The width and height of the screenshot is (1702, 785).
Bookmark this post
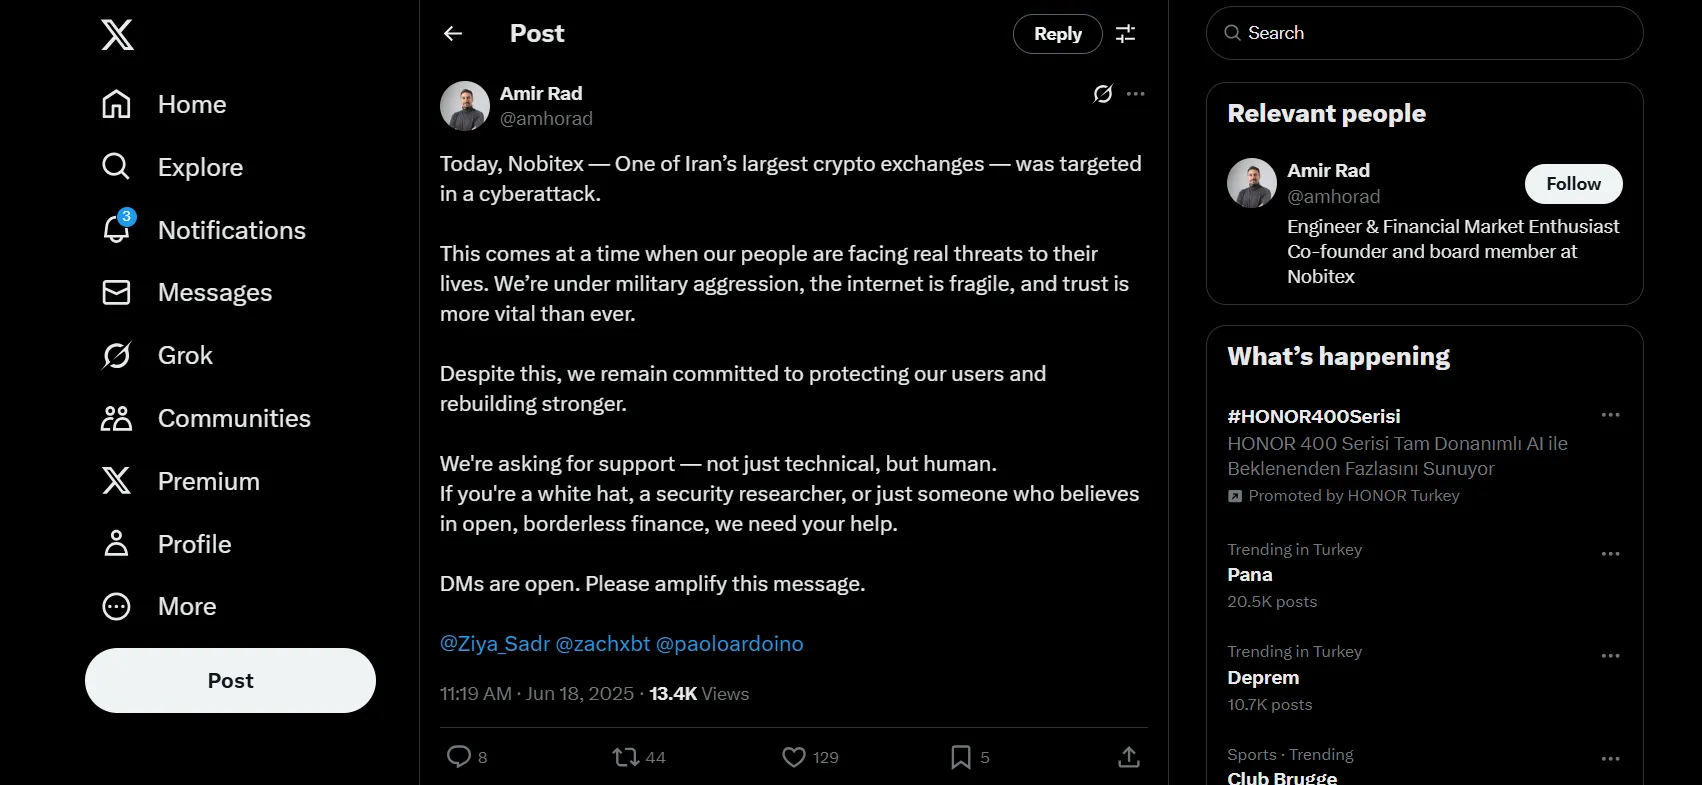coord(960,757)
